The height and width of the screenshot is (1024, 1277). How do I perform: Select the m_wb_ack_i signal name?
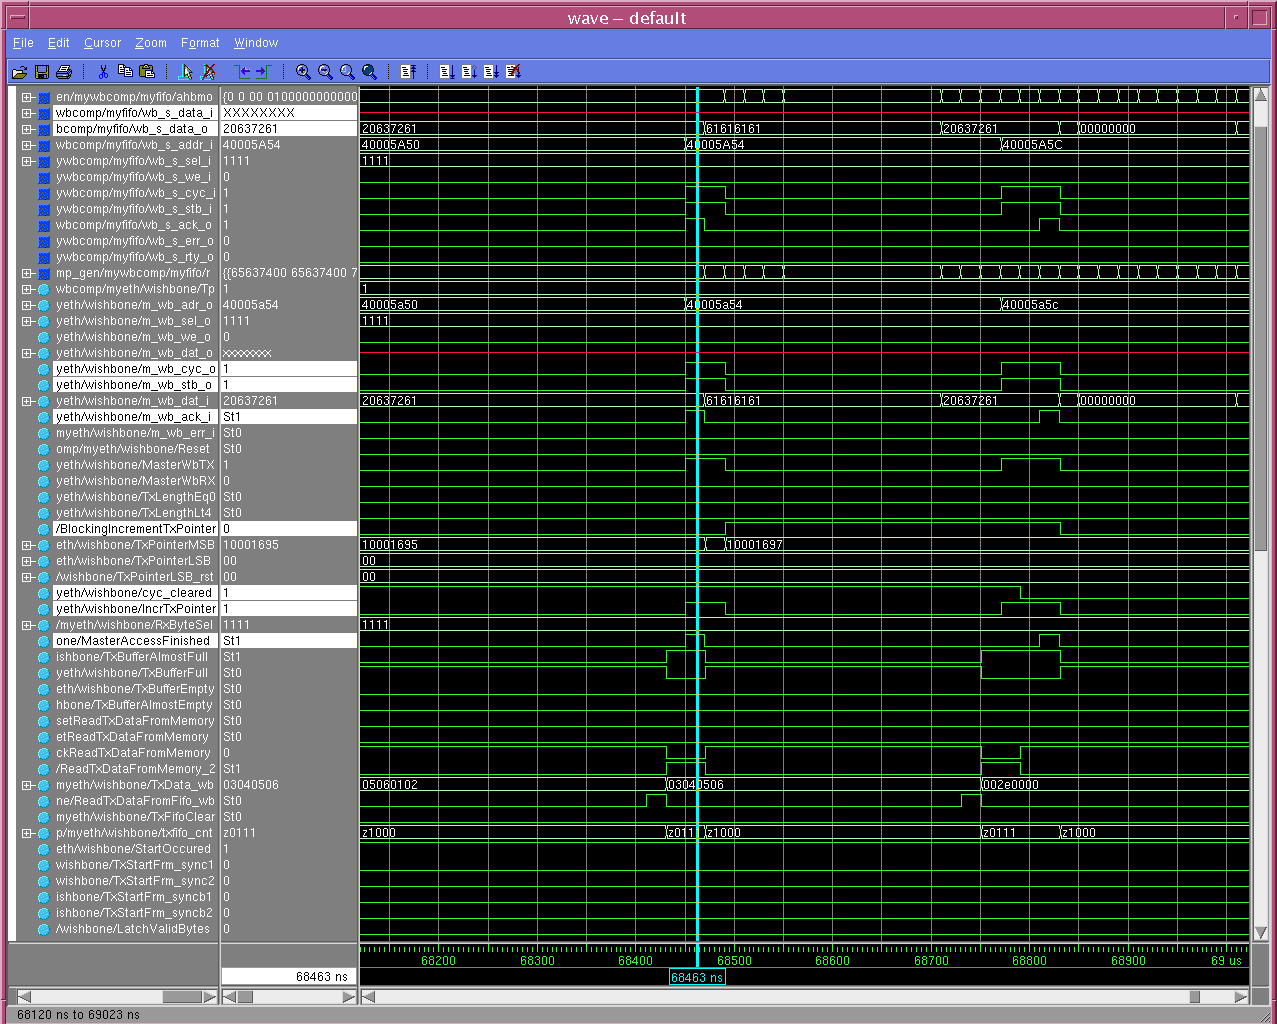134,417
